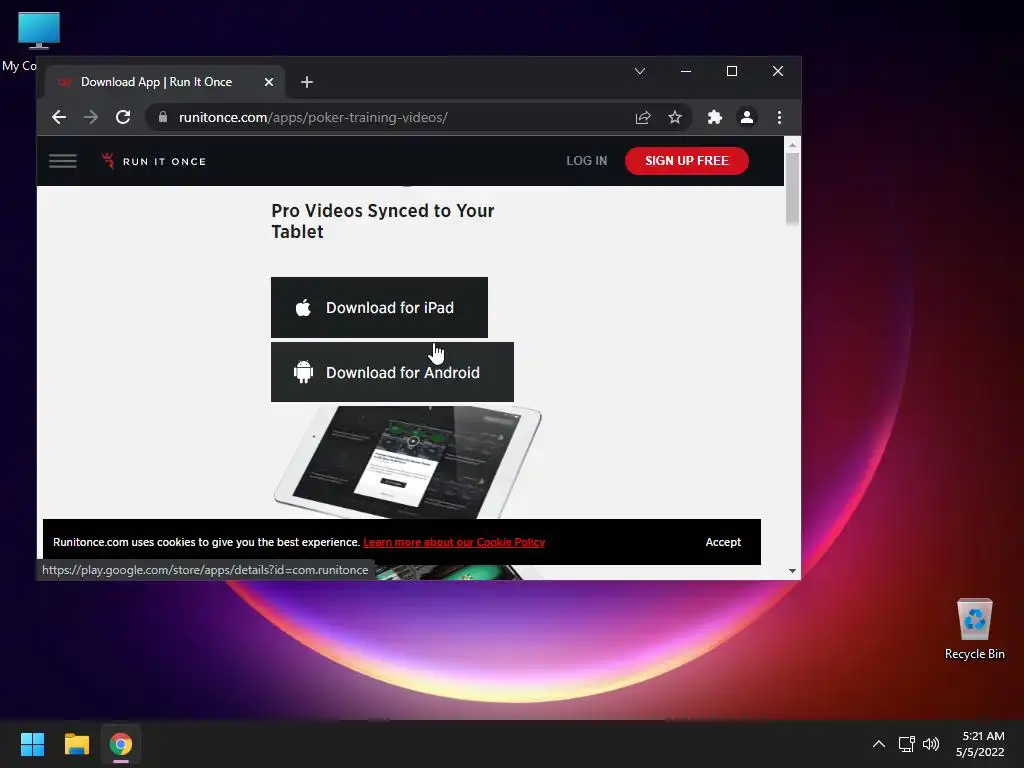
Task: Click the volume speaker tray icon
Action: pos(931,744)
